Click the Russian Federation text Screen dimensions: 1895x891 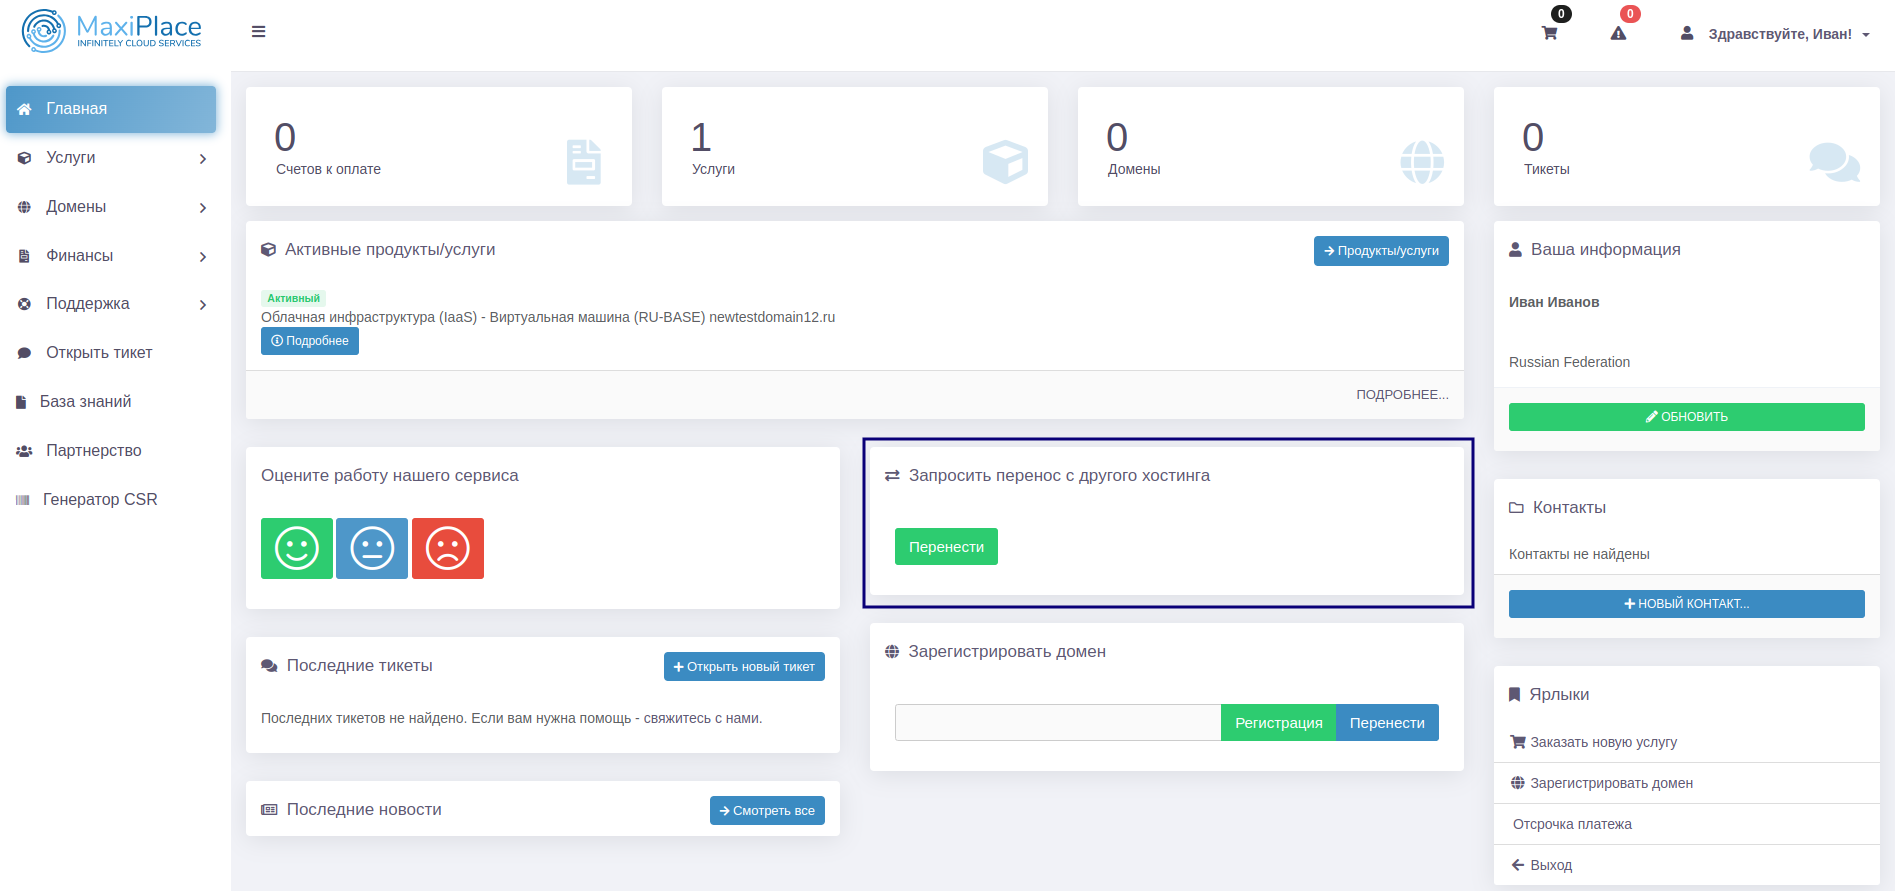tap(1569, 362)
